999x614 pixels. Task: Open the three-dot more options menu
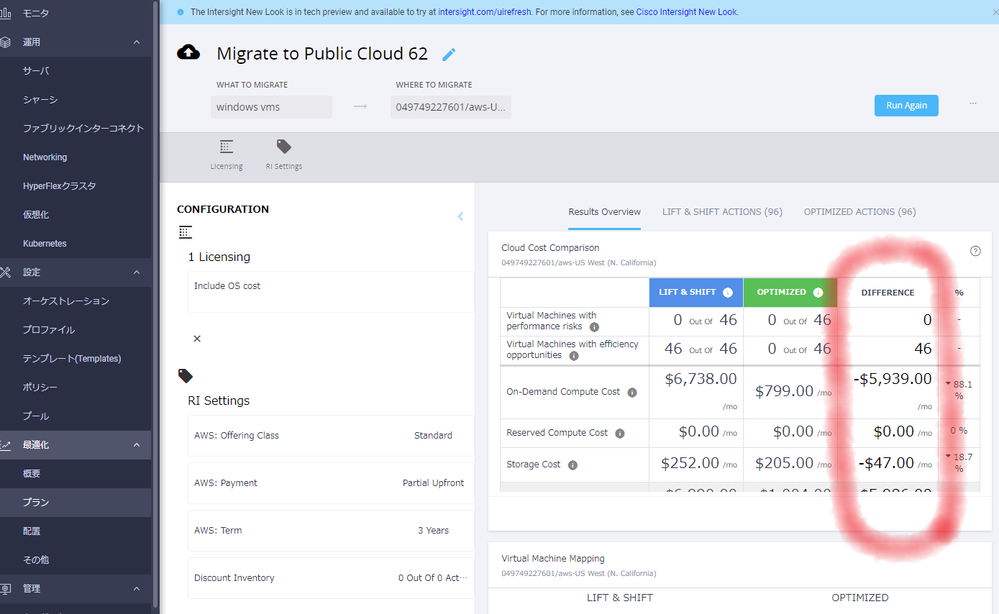point(973,103)
